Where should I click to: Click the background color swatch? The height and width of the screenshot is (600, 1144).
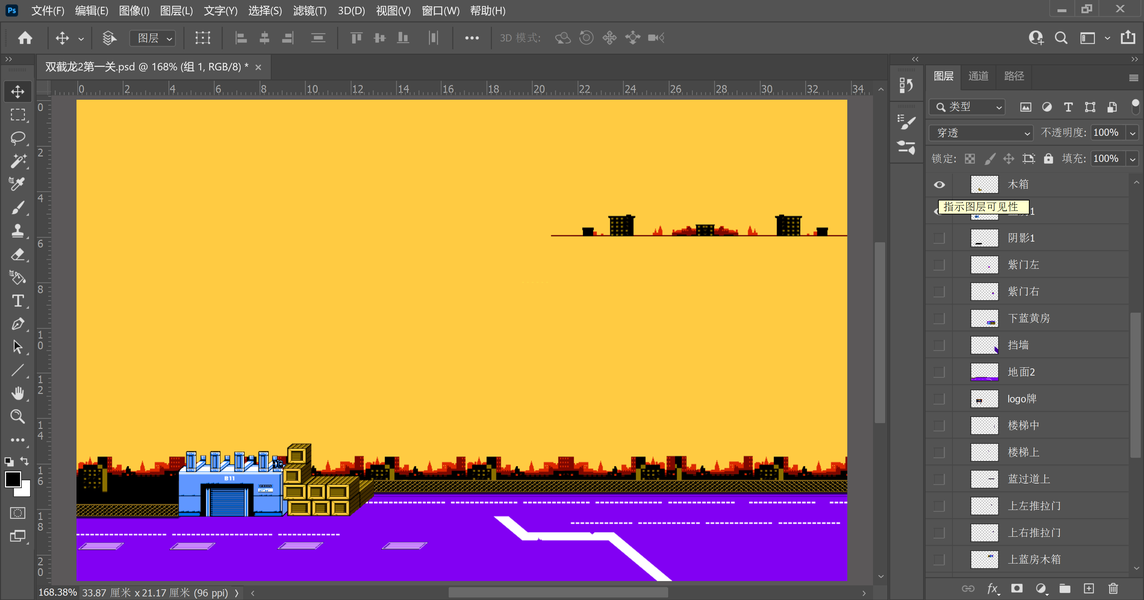click(25, 490)
